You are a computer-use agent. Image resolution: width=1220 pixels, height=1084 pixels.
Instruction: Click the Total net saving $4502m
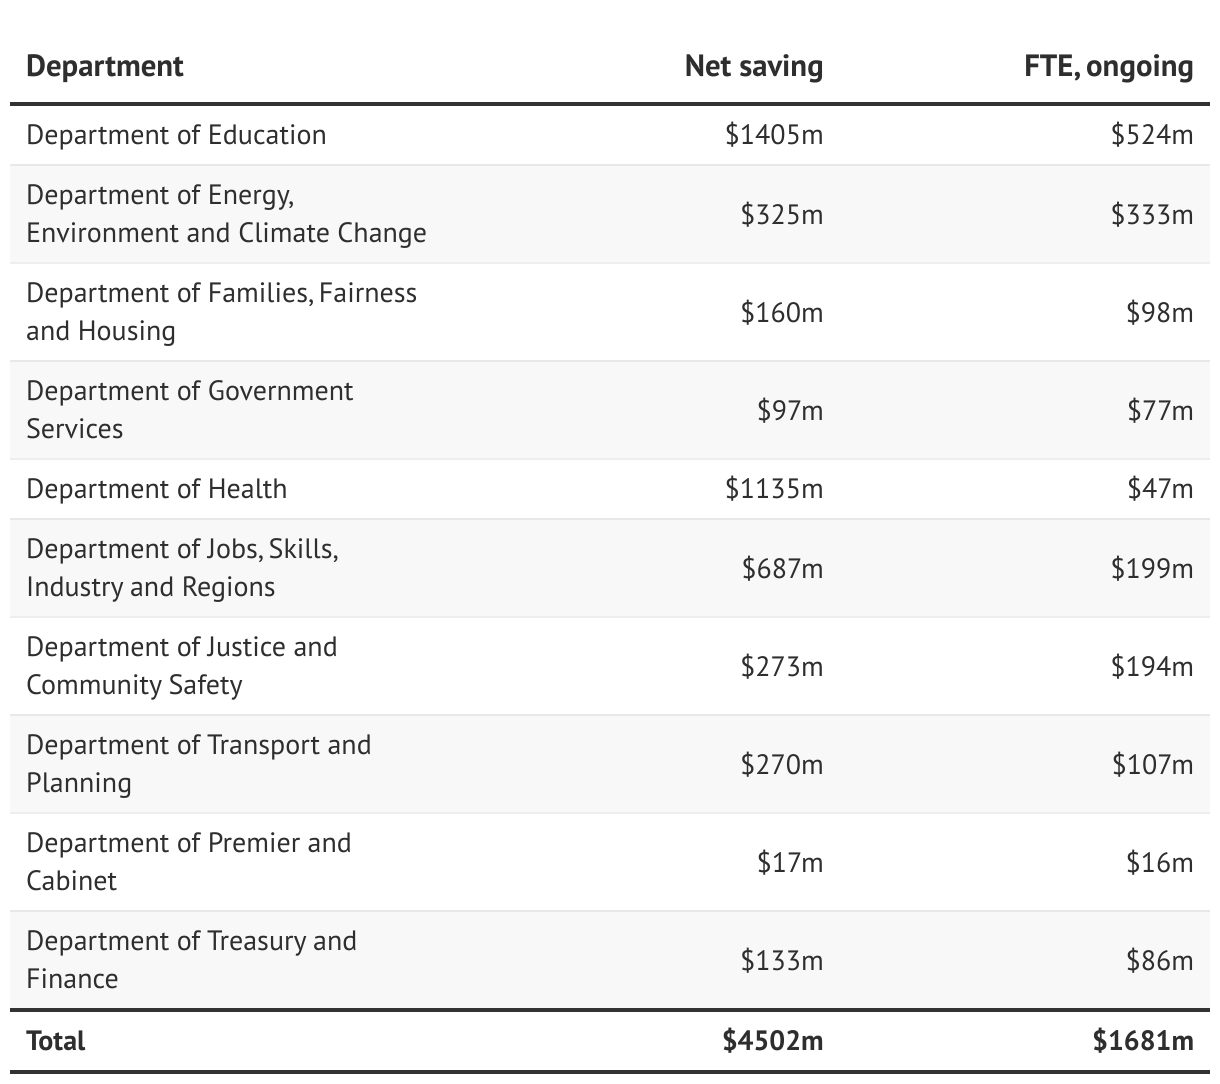click(773, 1040)
